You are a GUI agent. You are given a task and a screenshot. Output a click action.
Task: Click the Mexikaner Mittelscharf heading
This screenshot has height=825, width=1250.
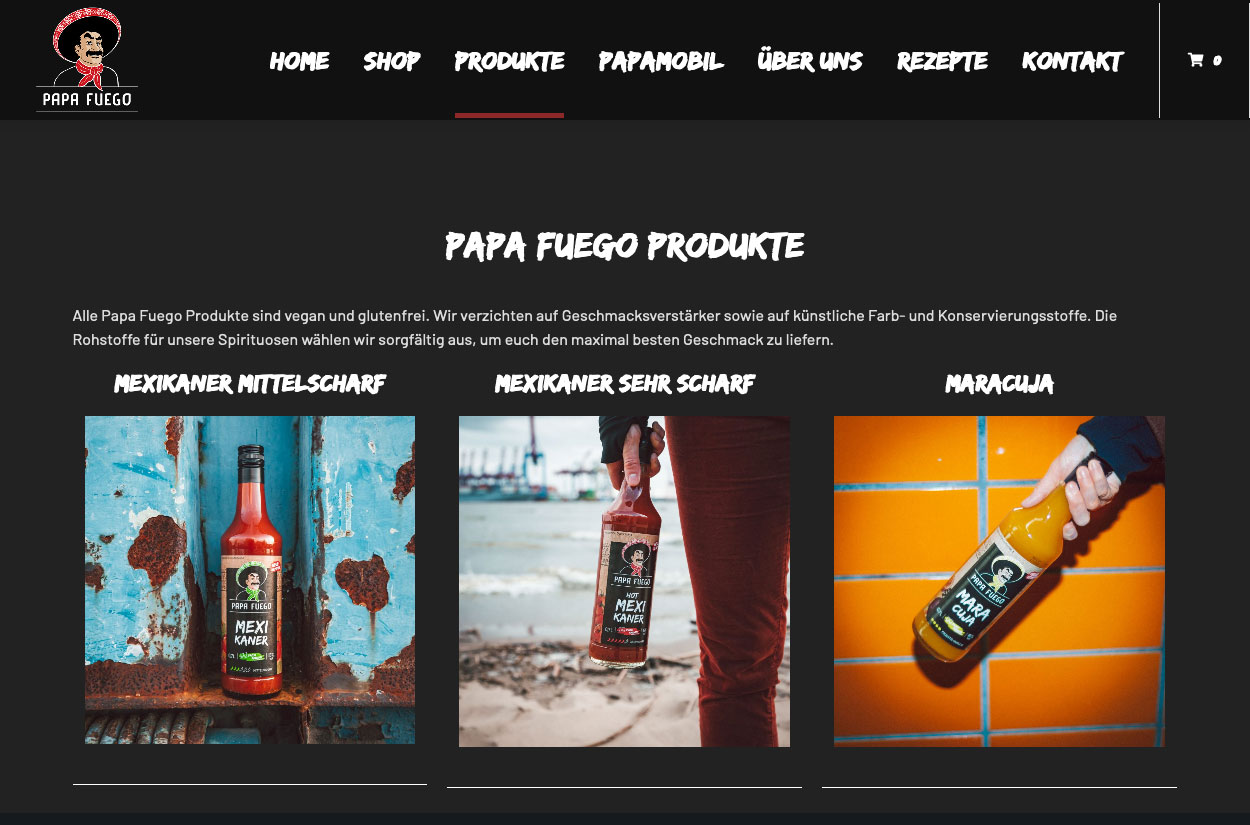(250, 384)
